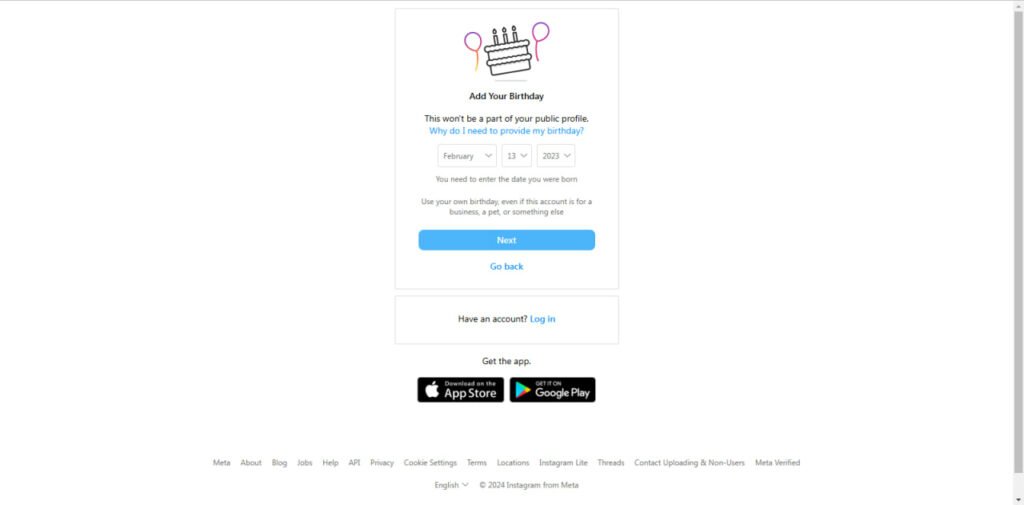Open the Instagram Lite footer link

pyautogui.click(x=563, y=463)
